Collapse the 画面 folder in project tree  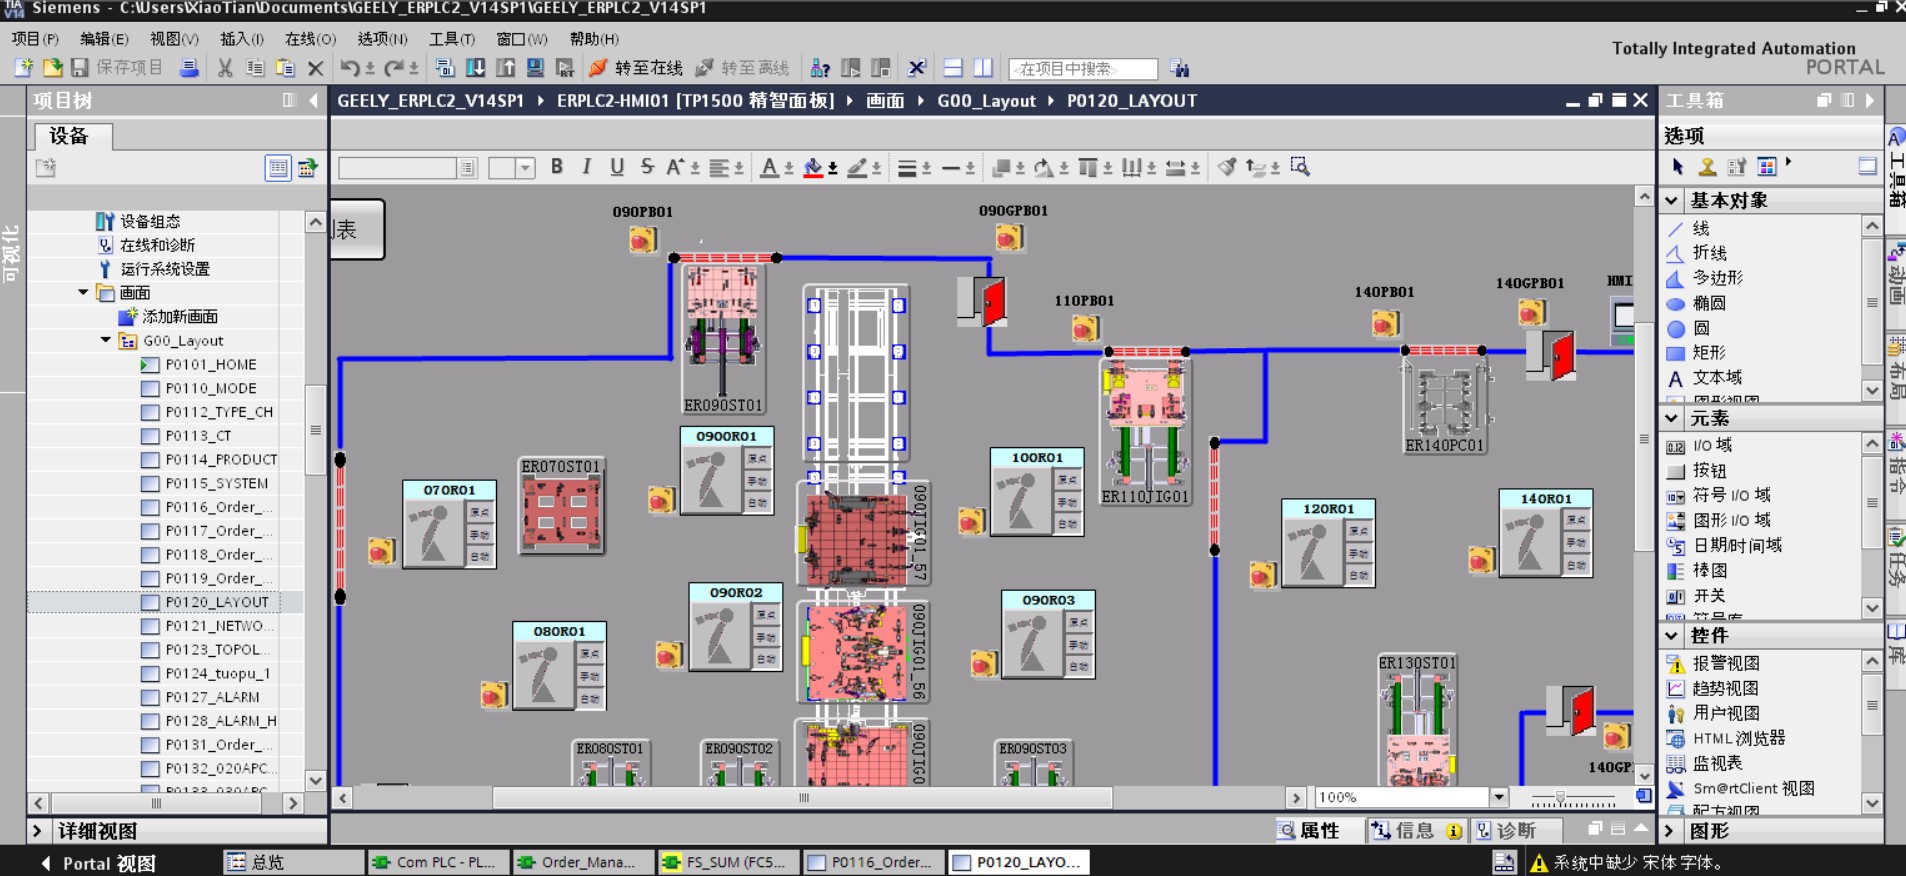[83, 292]
